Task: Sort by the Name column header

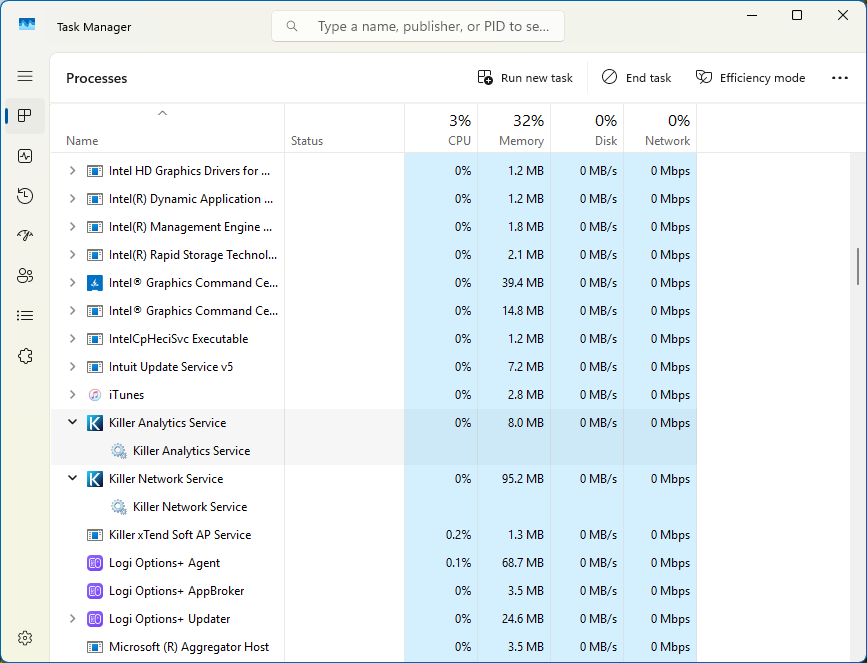Action: (167, 129)
